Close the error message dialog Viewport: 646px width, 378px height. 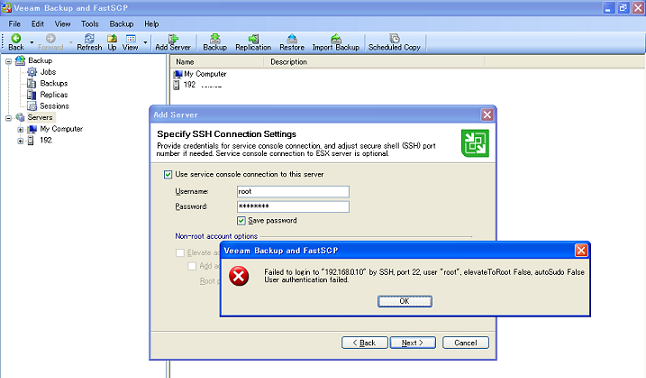pyautogui.click(x=581, y=250)
